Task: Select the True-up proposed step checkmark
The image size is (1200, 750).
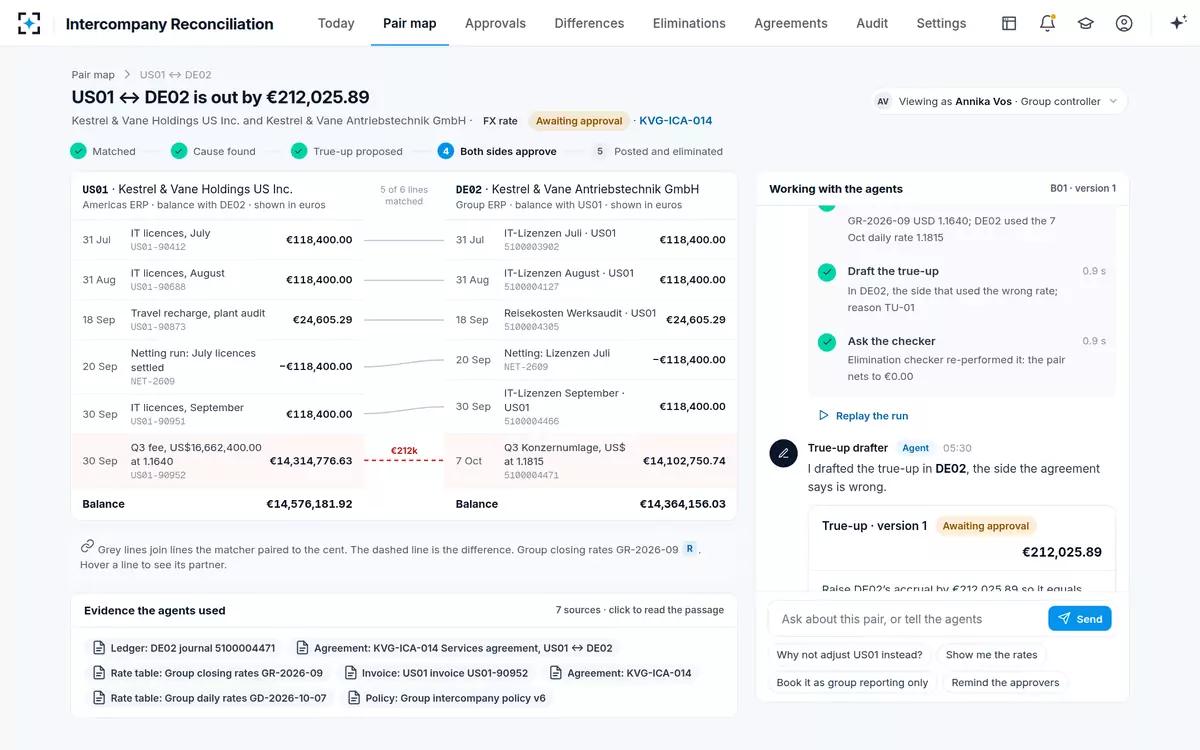Action: click(x=299, y=151)
